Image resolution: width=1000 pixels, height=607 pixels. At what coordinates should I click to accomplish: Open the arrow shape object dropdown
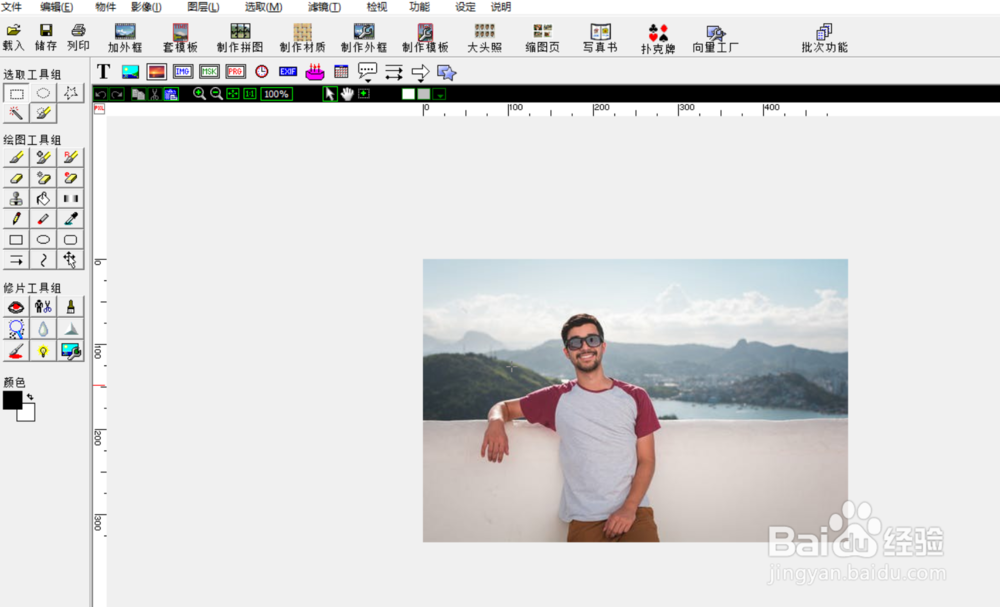point(420,73)
